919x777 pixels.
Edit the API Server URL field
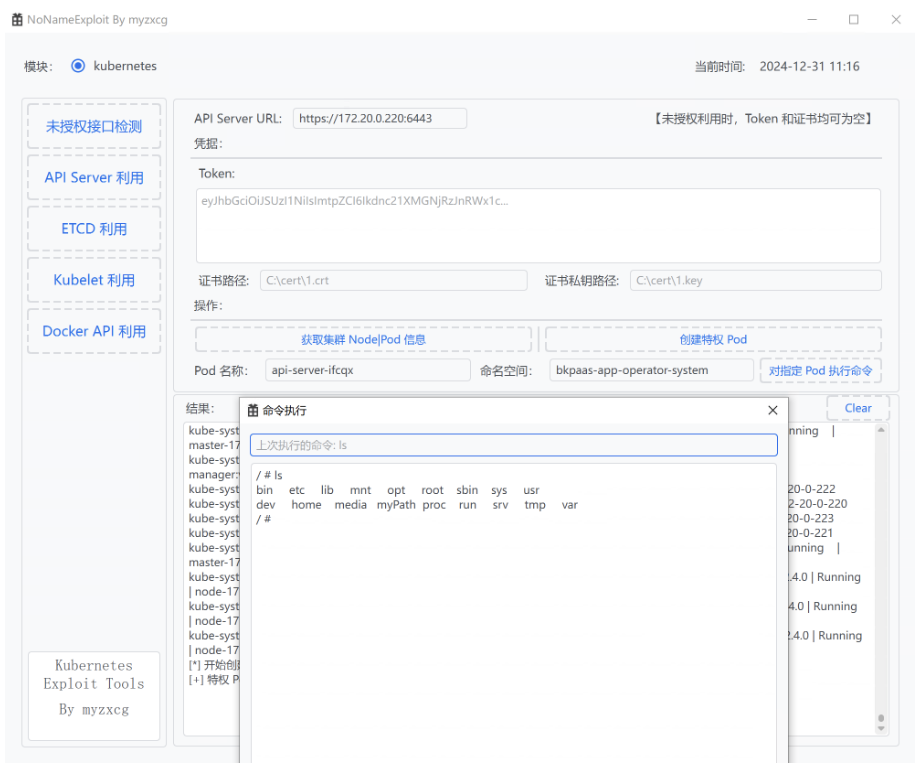(380, 118)
